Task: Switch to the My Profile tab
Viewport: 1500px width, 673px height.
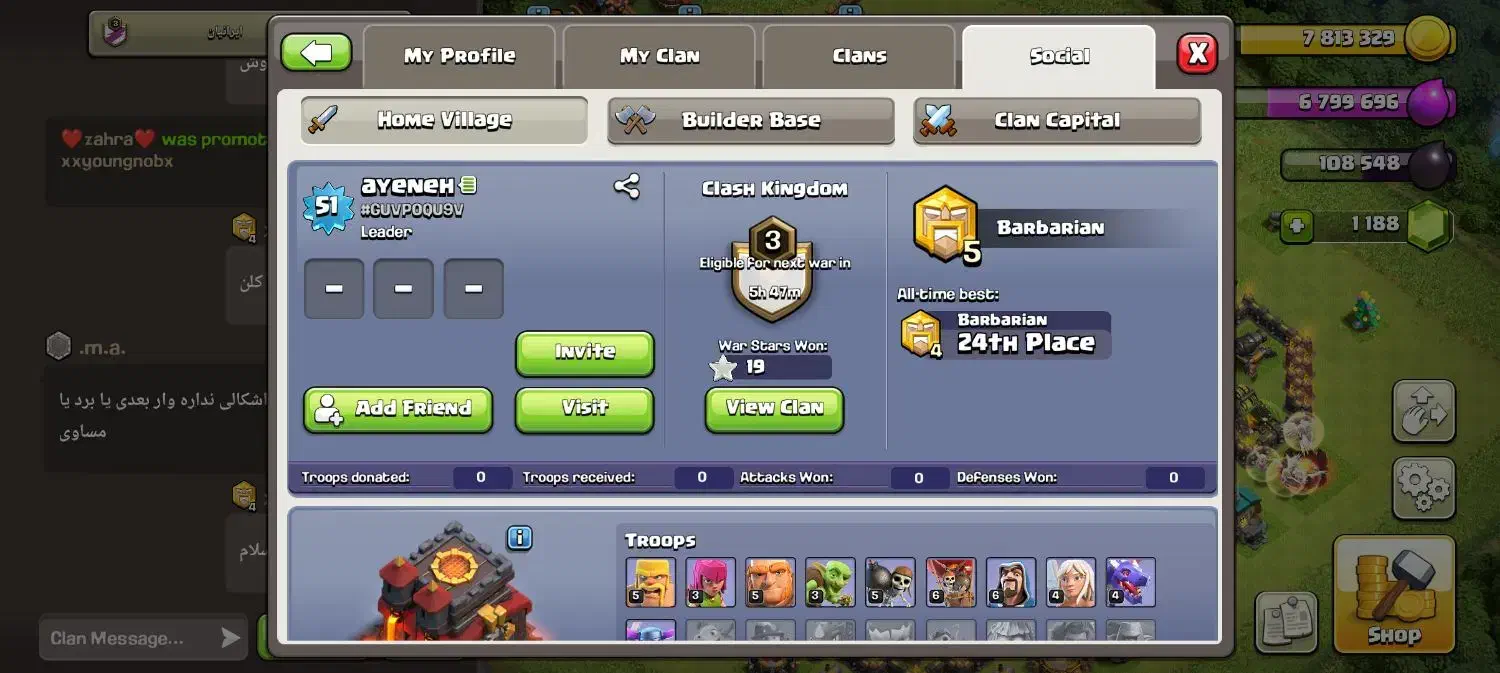Action: tap(459, 57)
